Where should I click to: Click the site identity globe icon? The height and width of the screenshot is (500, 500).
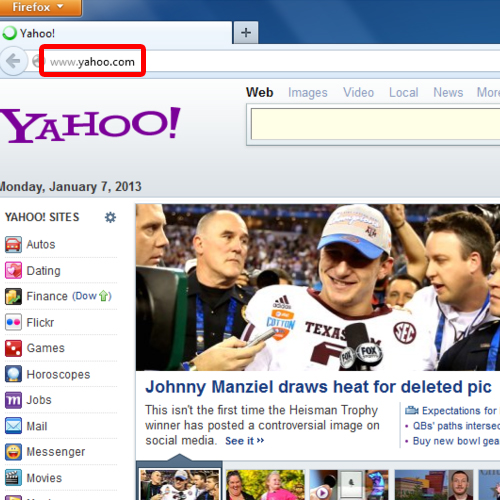click(37, 61)
